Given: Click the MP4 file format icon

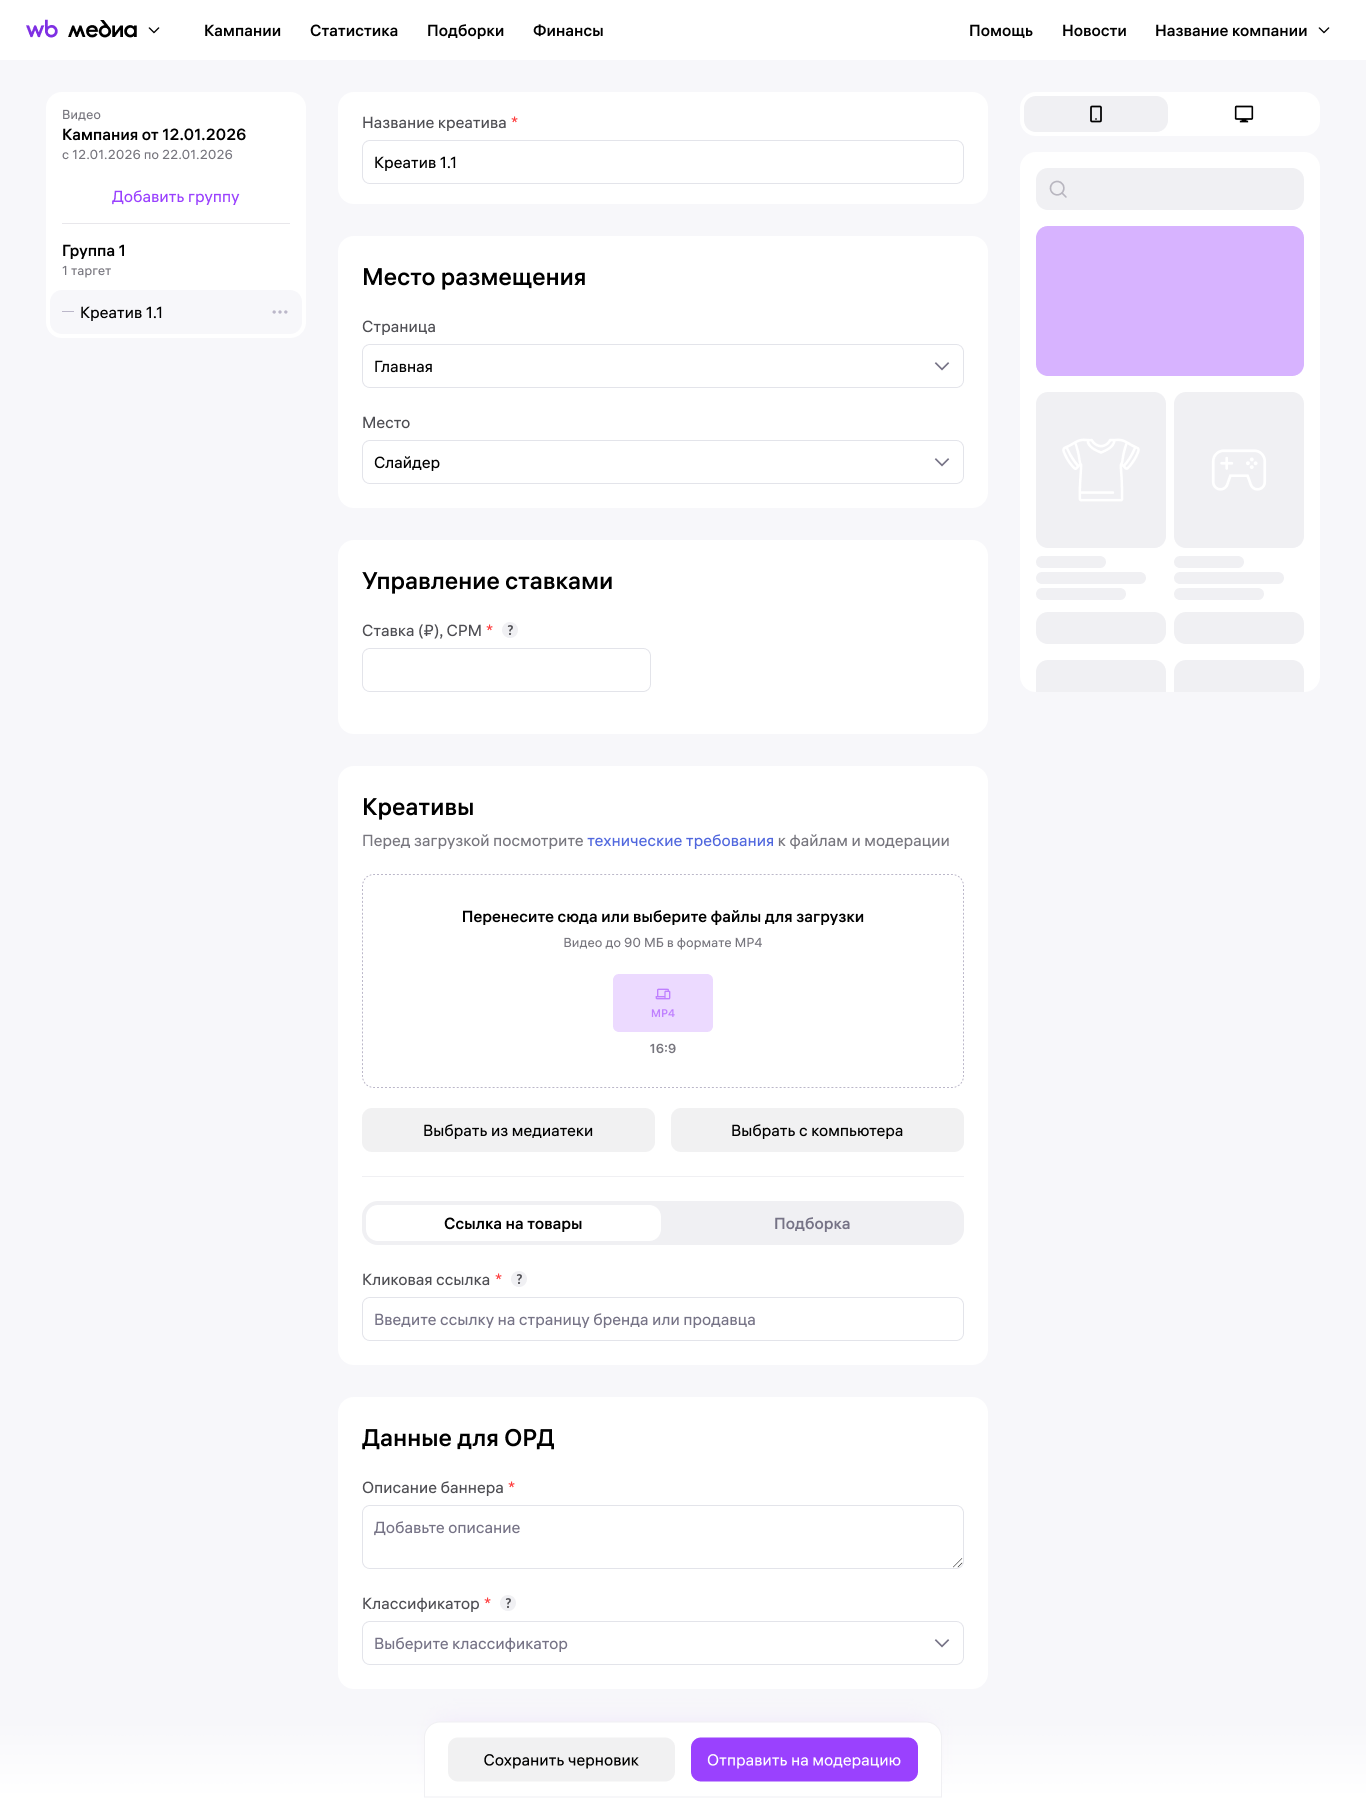Looking at the screenshot, I should (x=662, y=1002).
